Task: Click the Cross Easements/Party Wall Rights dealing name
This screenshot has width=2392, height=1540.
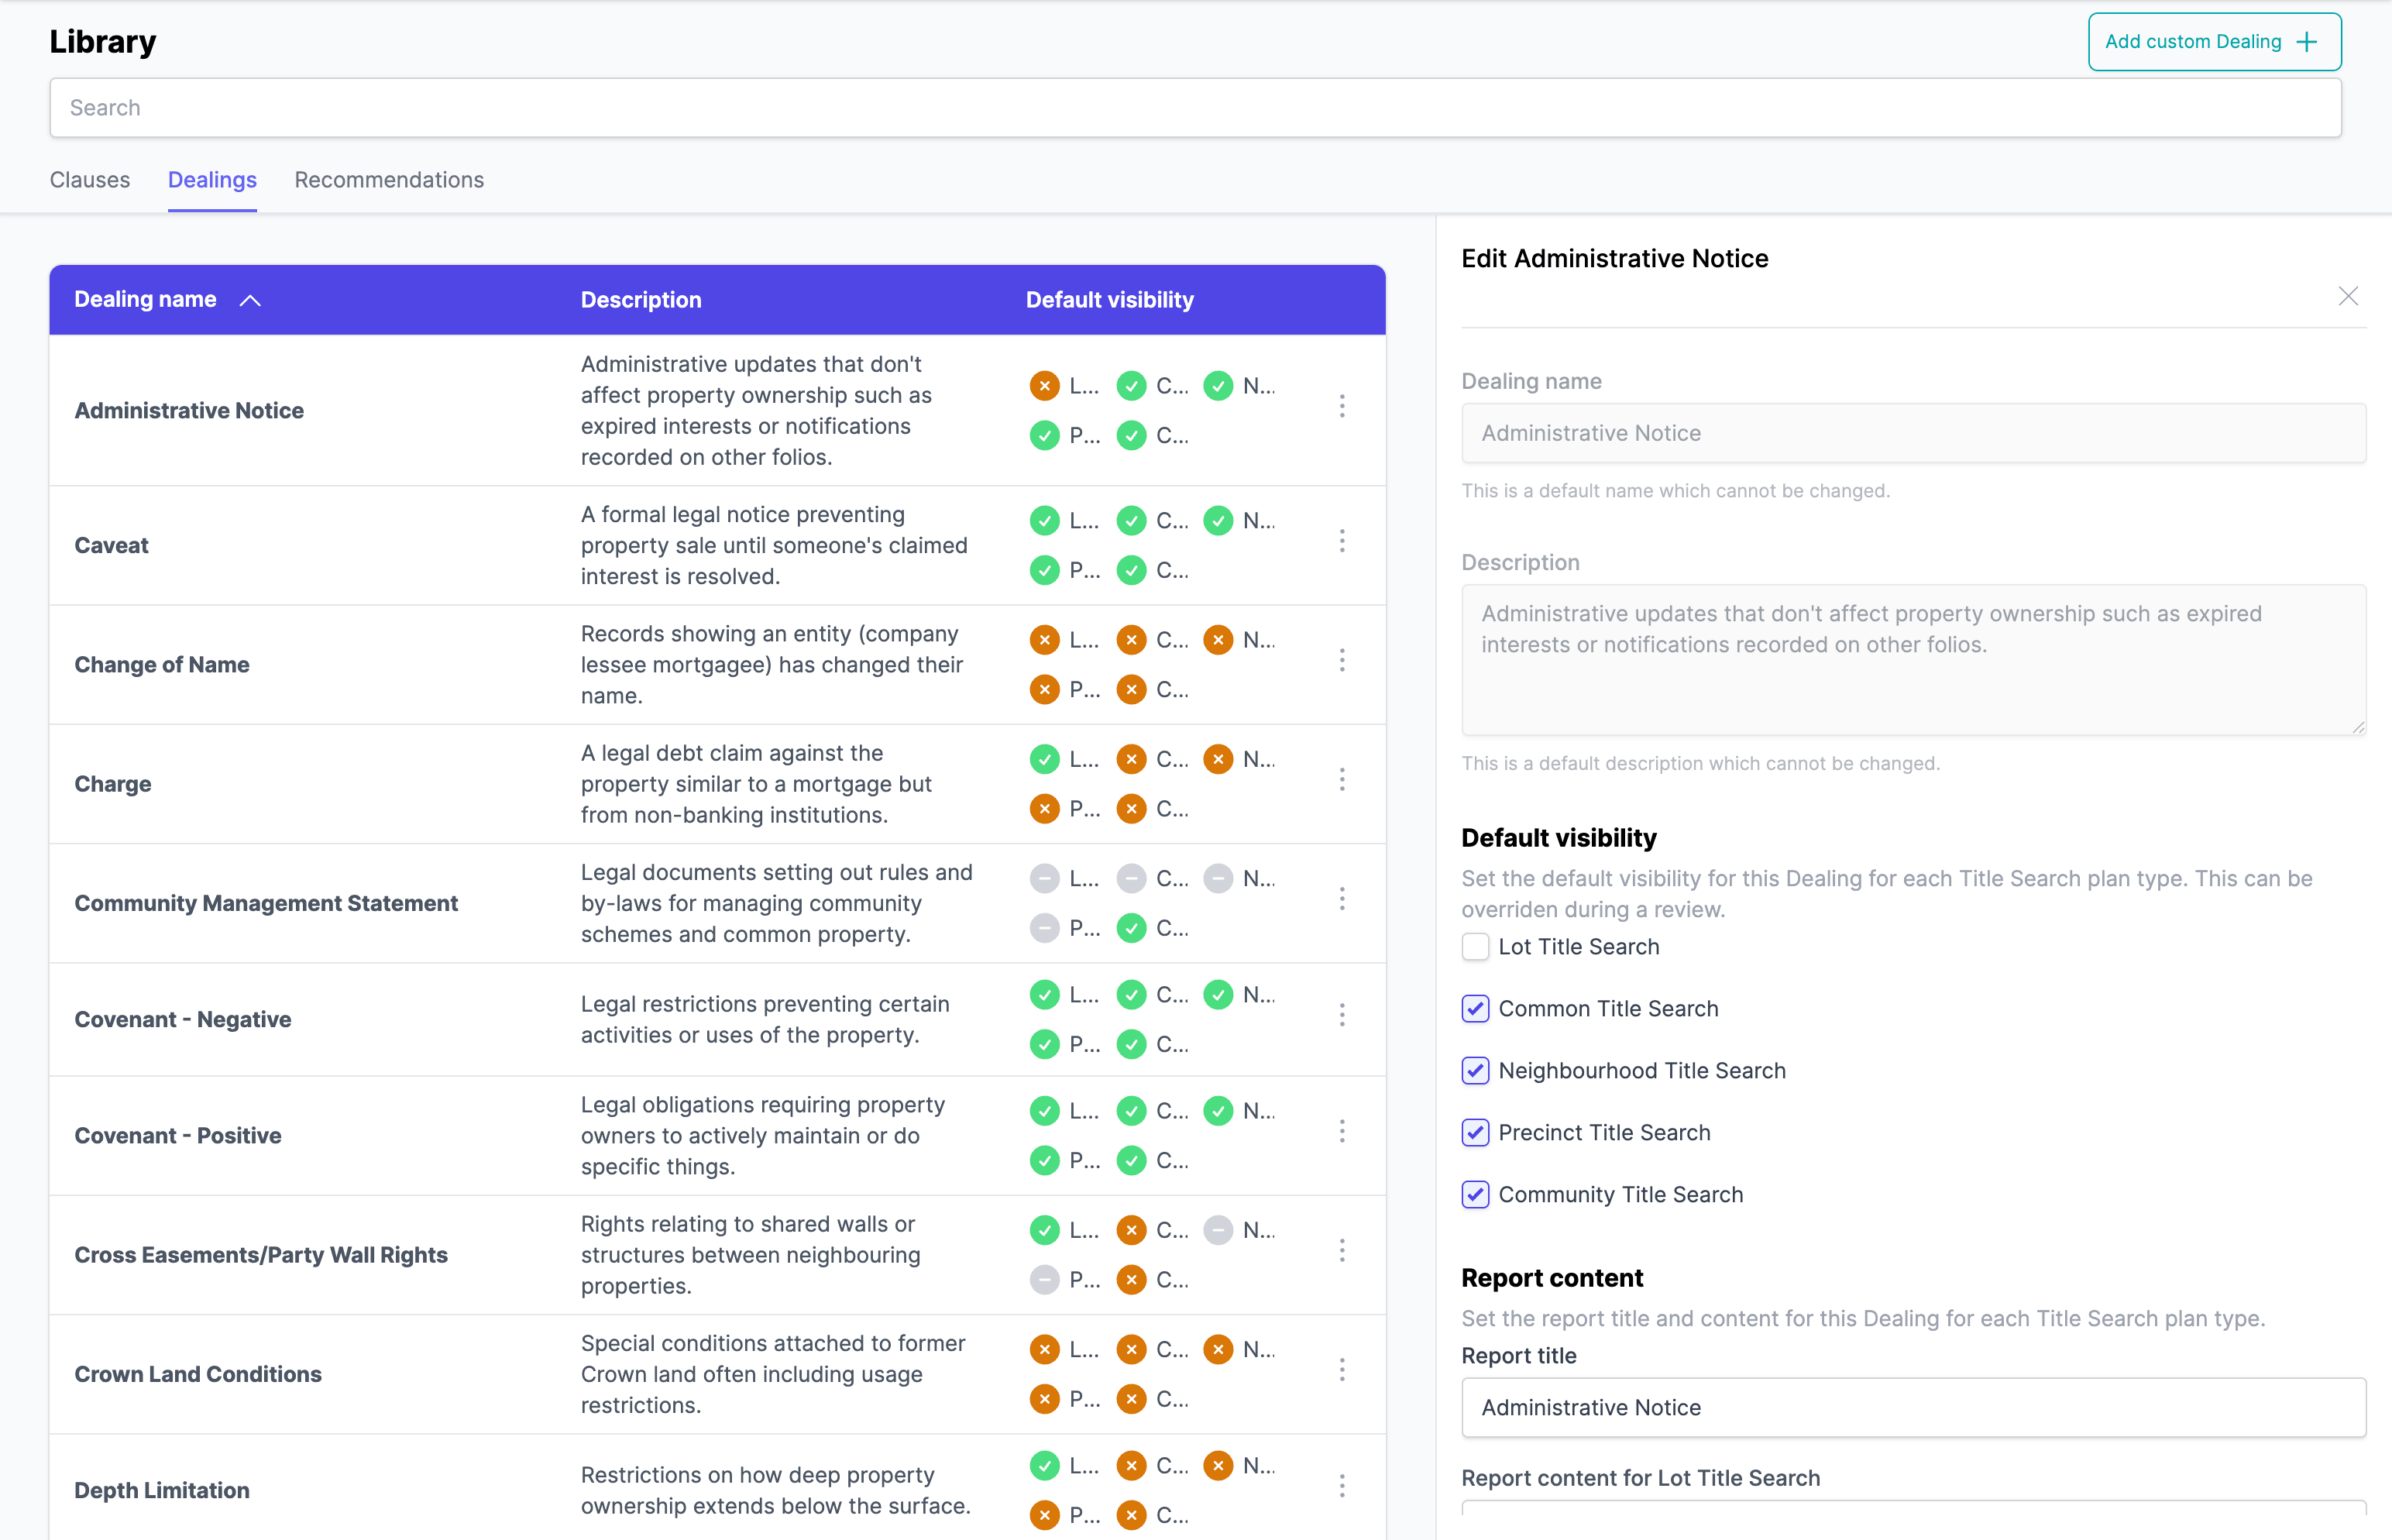Action: [261, 1255]
